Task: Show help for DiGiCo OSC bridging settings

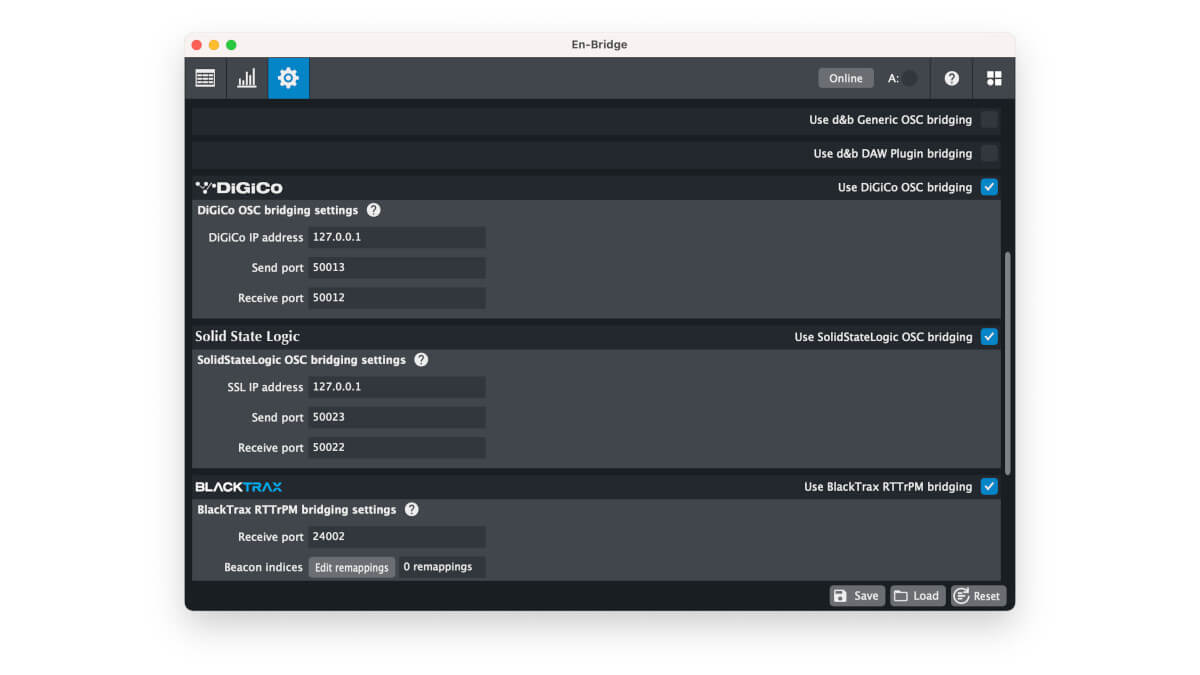Action: (x=374, y=210)
